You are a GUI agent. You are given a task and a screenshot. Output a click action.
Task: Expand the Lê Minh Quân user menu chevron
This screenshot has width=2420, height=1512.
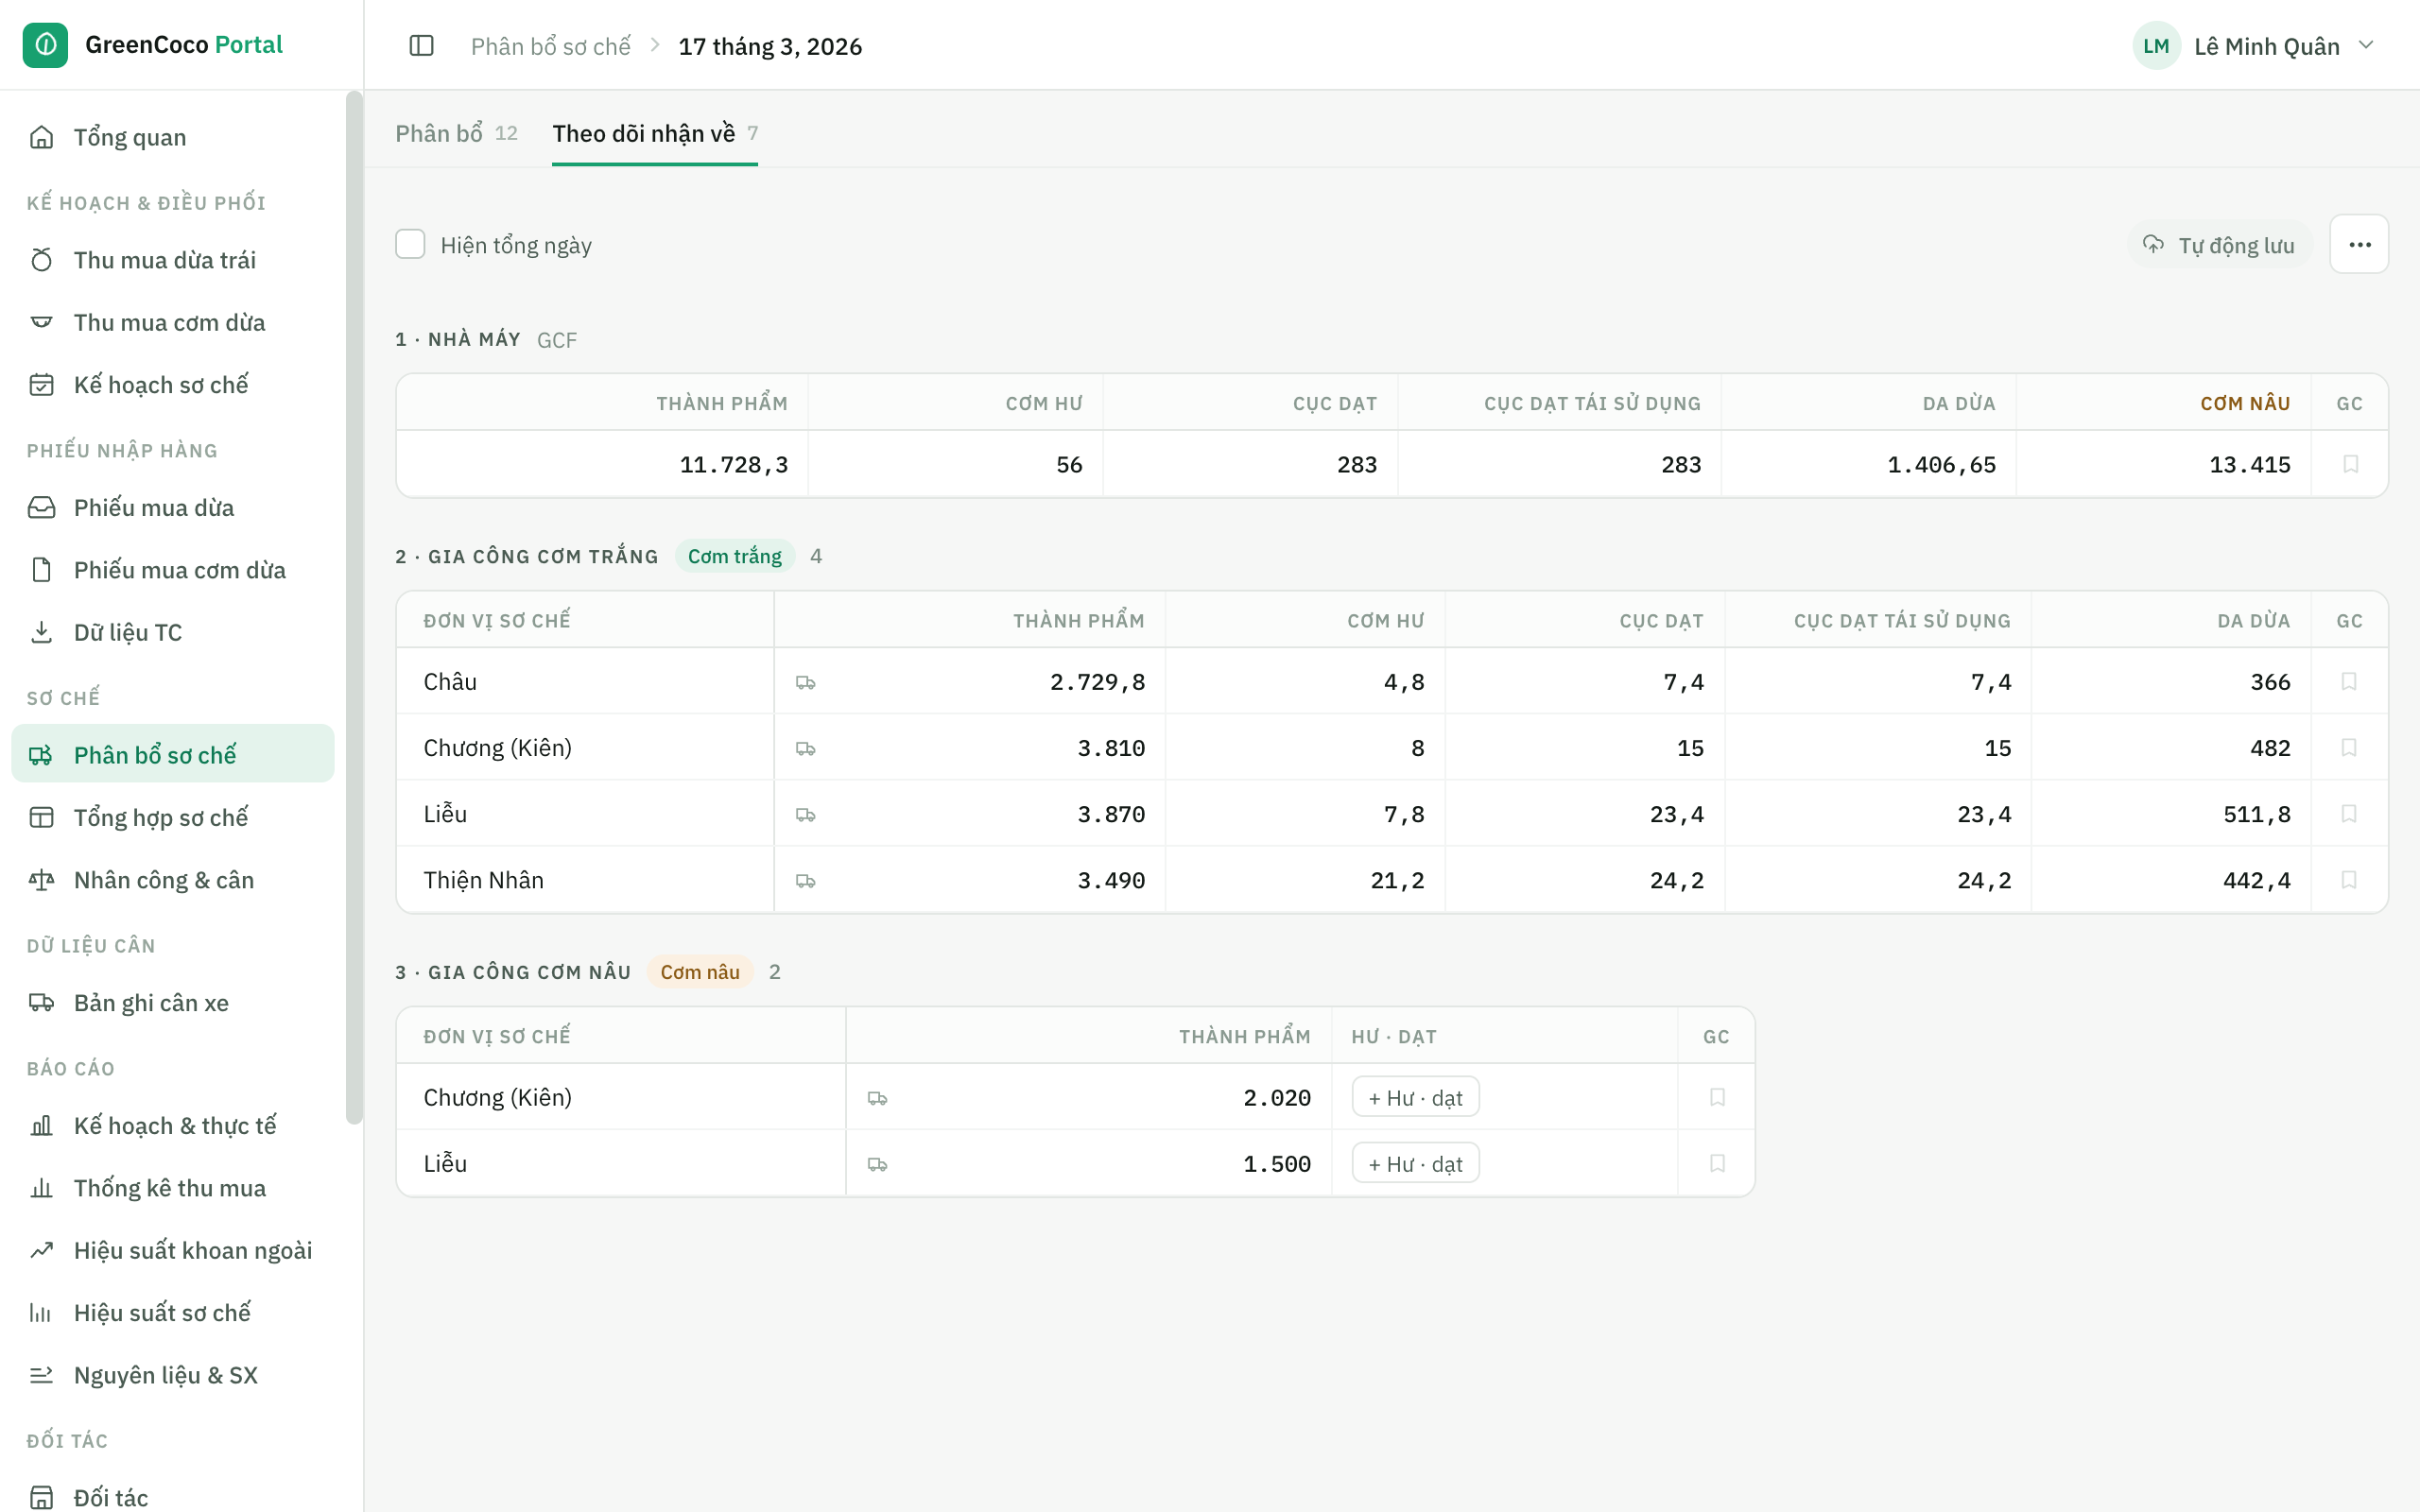click(2365, 45)
